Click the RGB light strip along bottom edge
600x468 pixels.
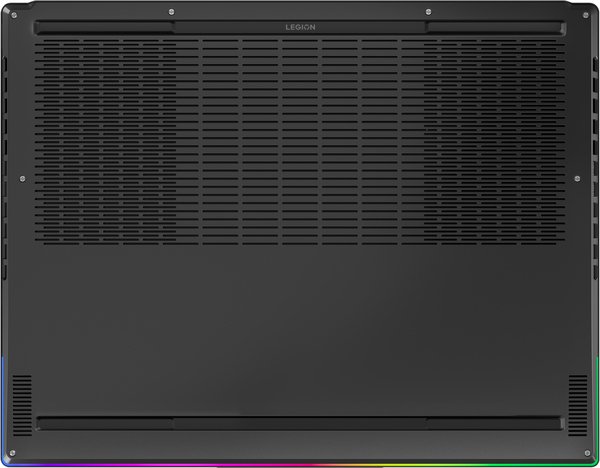coord(300,463)
